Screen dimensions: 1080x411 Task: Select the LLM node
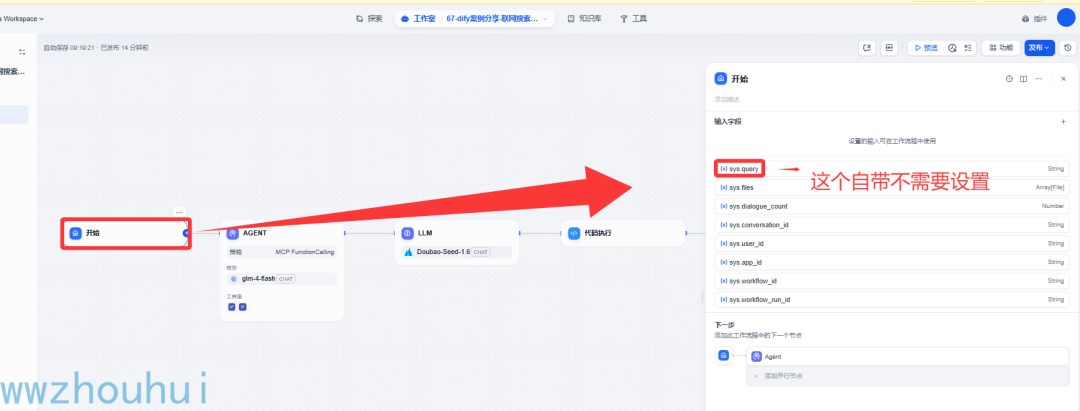(x=457, y=242)
